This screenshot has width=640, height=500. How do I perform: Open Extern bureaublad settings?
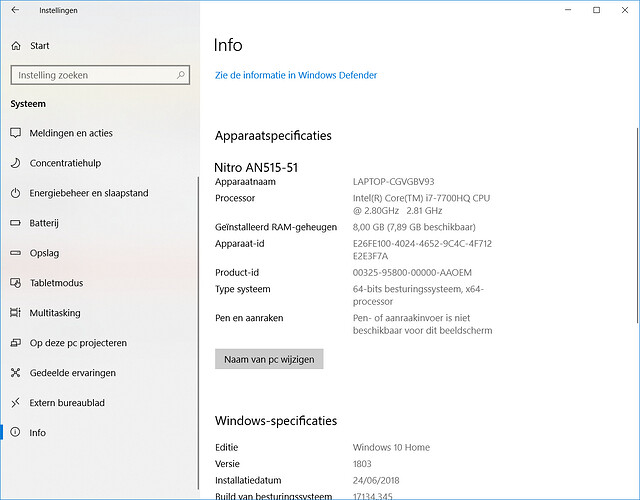coord(67,403)
